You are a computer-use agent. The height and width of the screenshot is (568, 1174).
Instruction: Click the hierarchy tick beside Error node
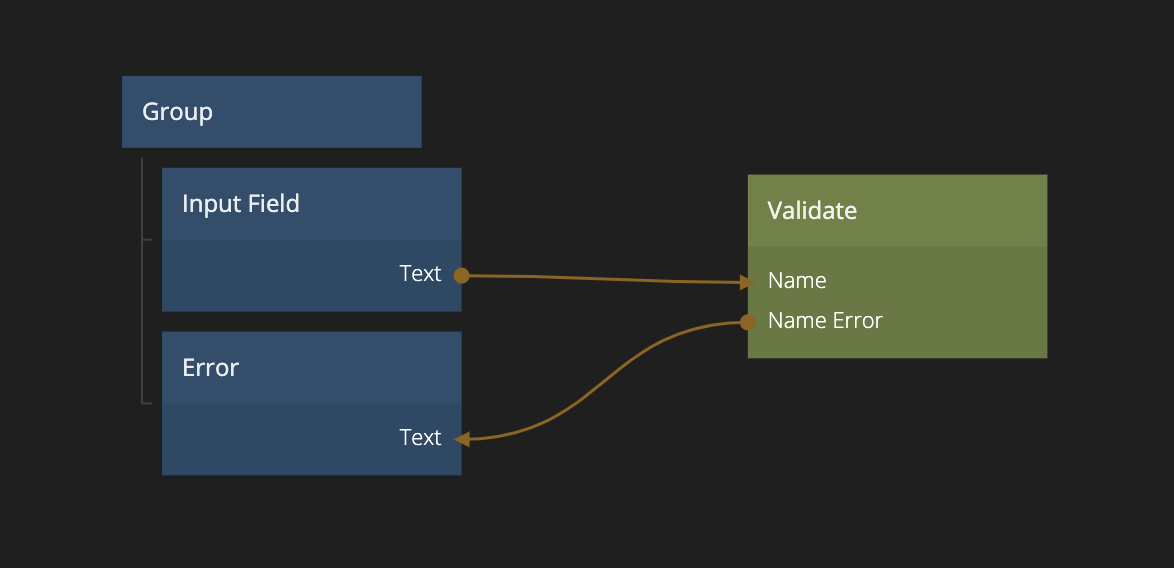coord(148,403)
